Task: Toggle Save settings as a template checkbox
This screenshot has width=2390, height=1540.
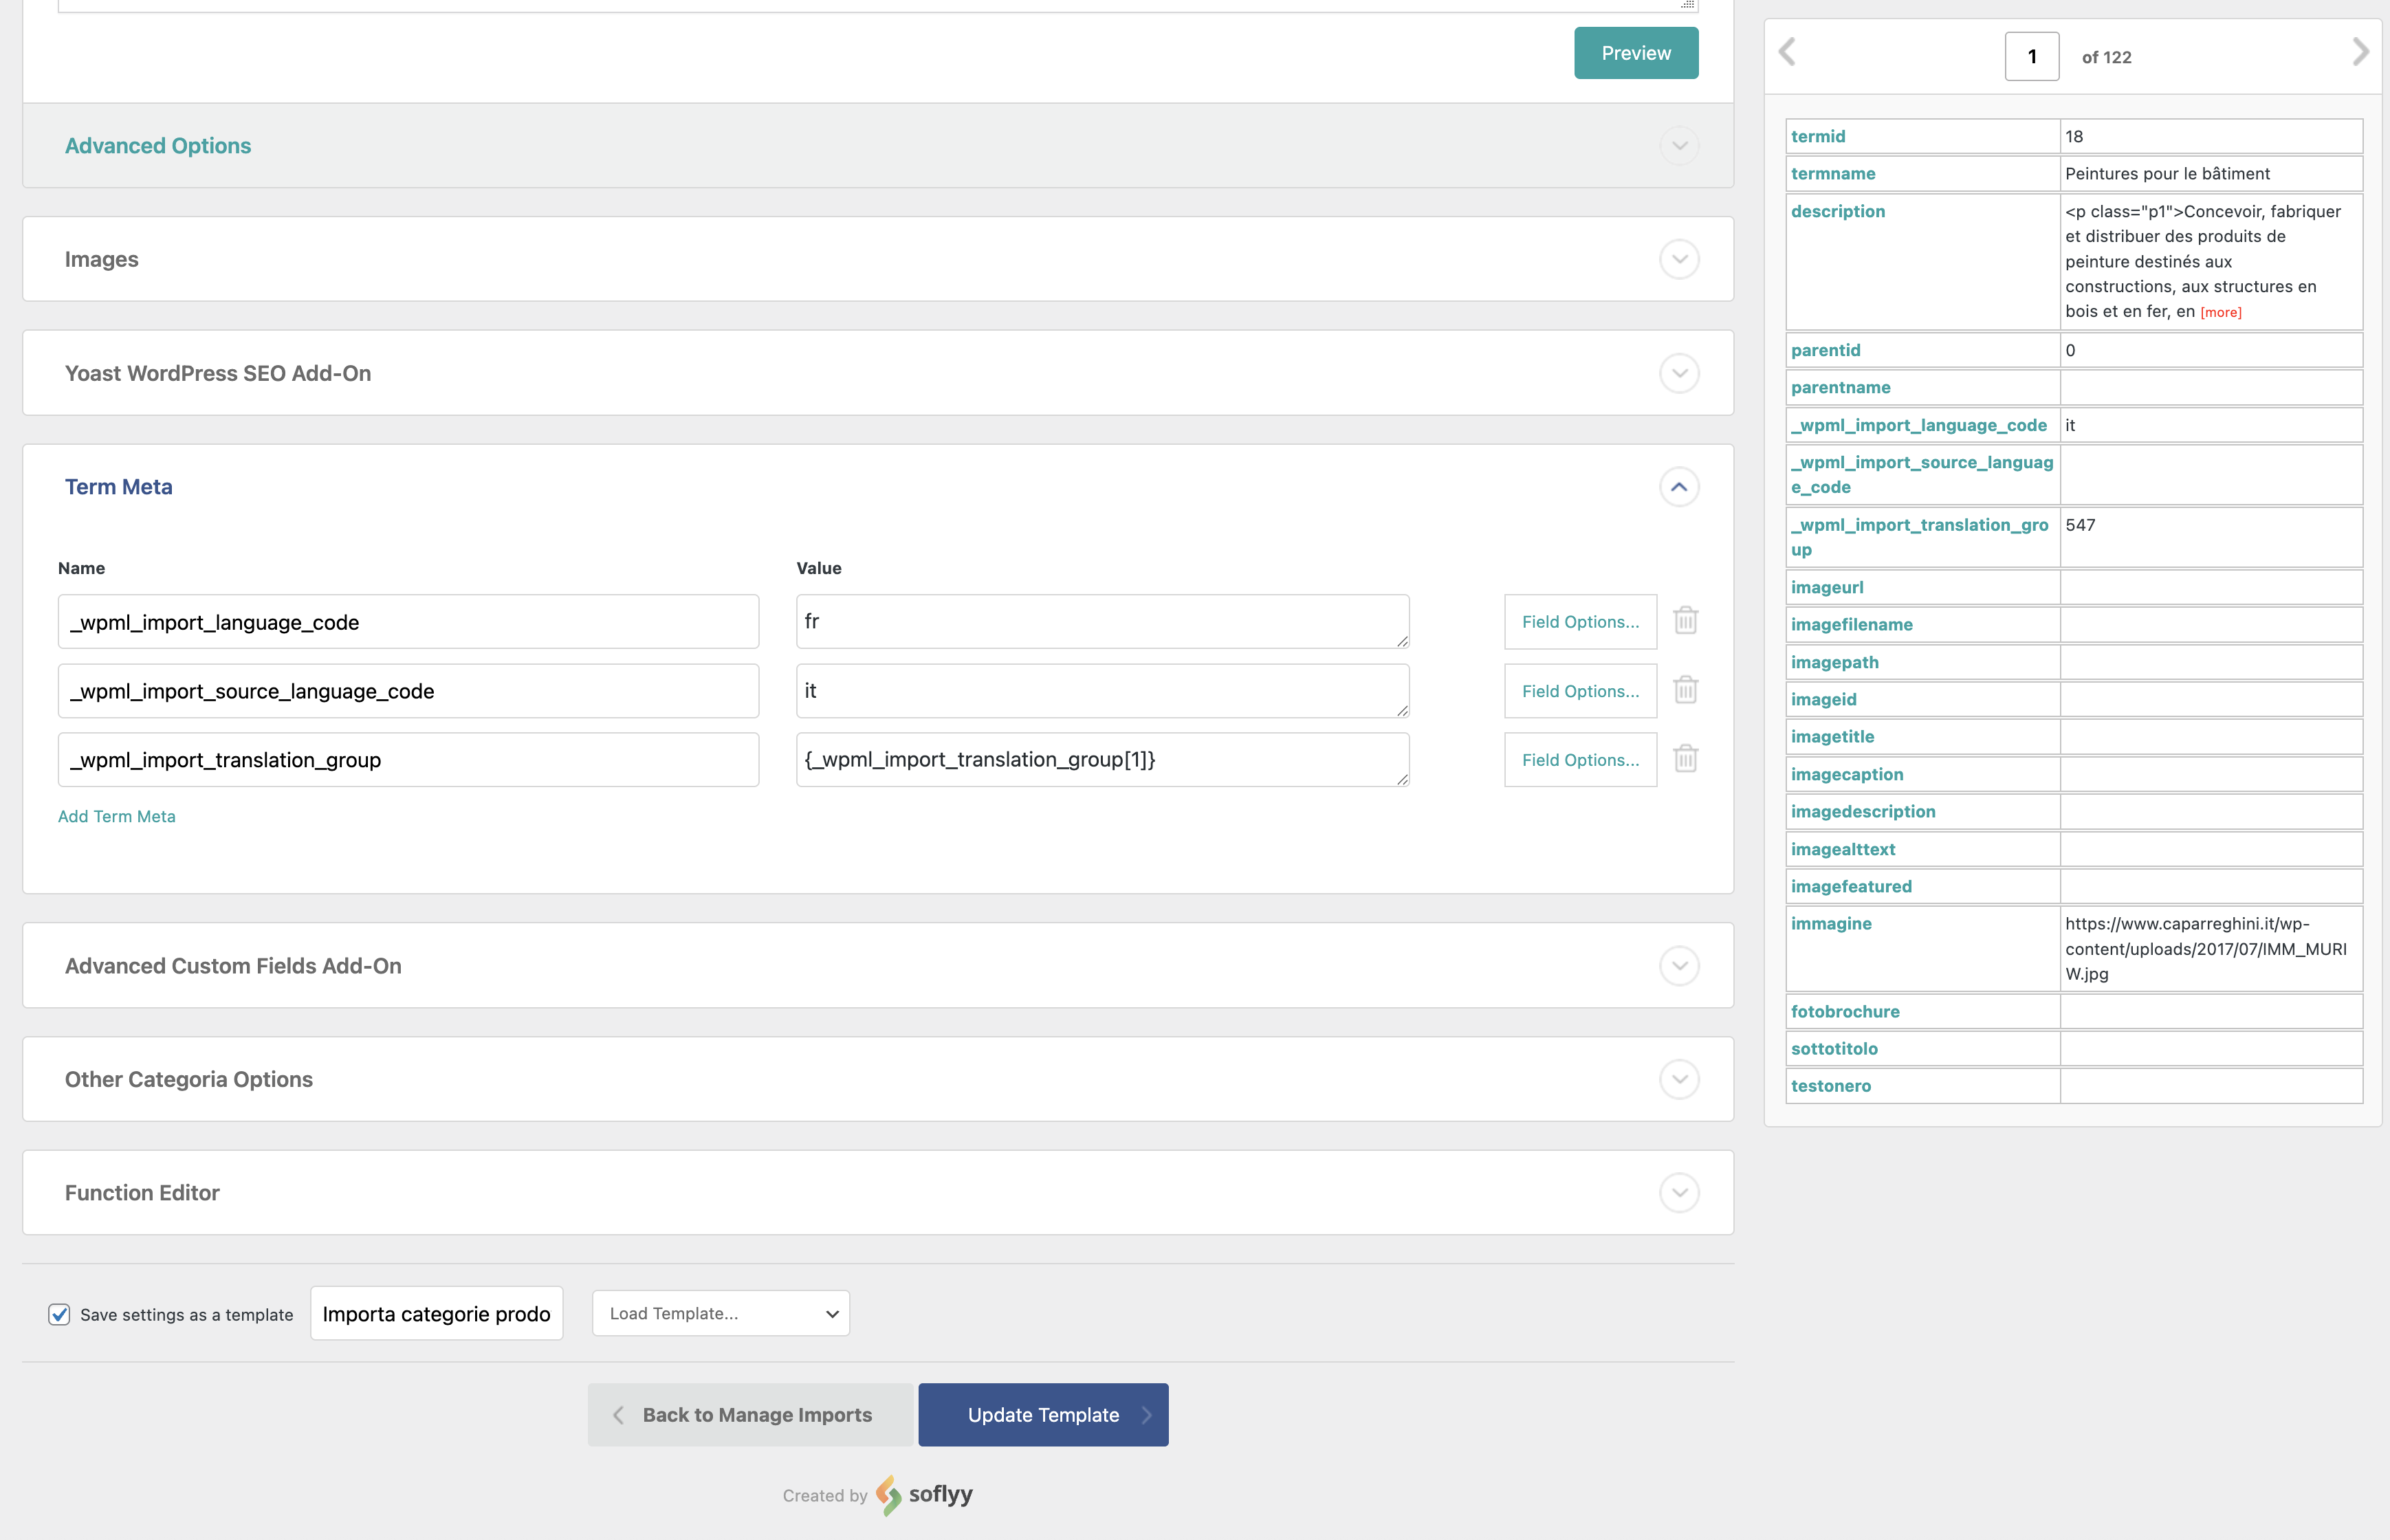Action: (x=59, y=1314)
